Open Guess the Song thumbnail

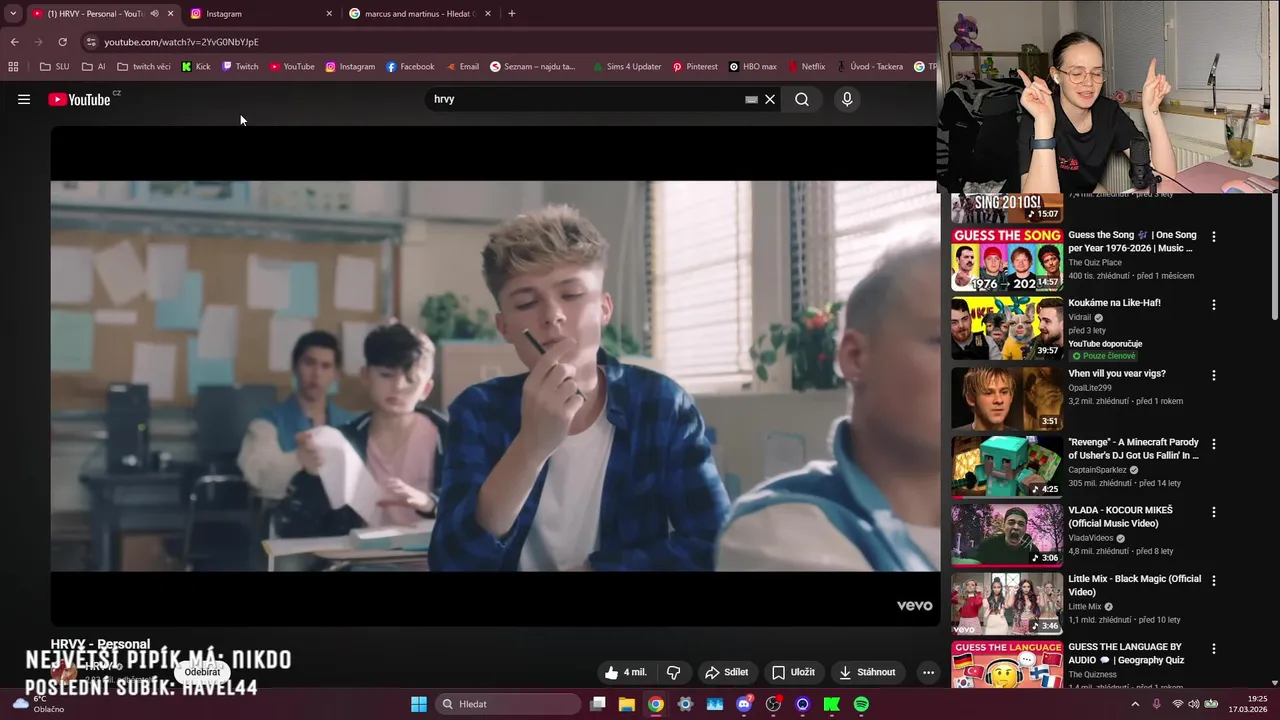point(1007,260)
